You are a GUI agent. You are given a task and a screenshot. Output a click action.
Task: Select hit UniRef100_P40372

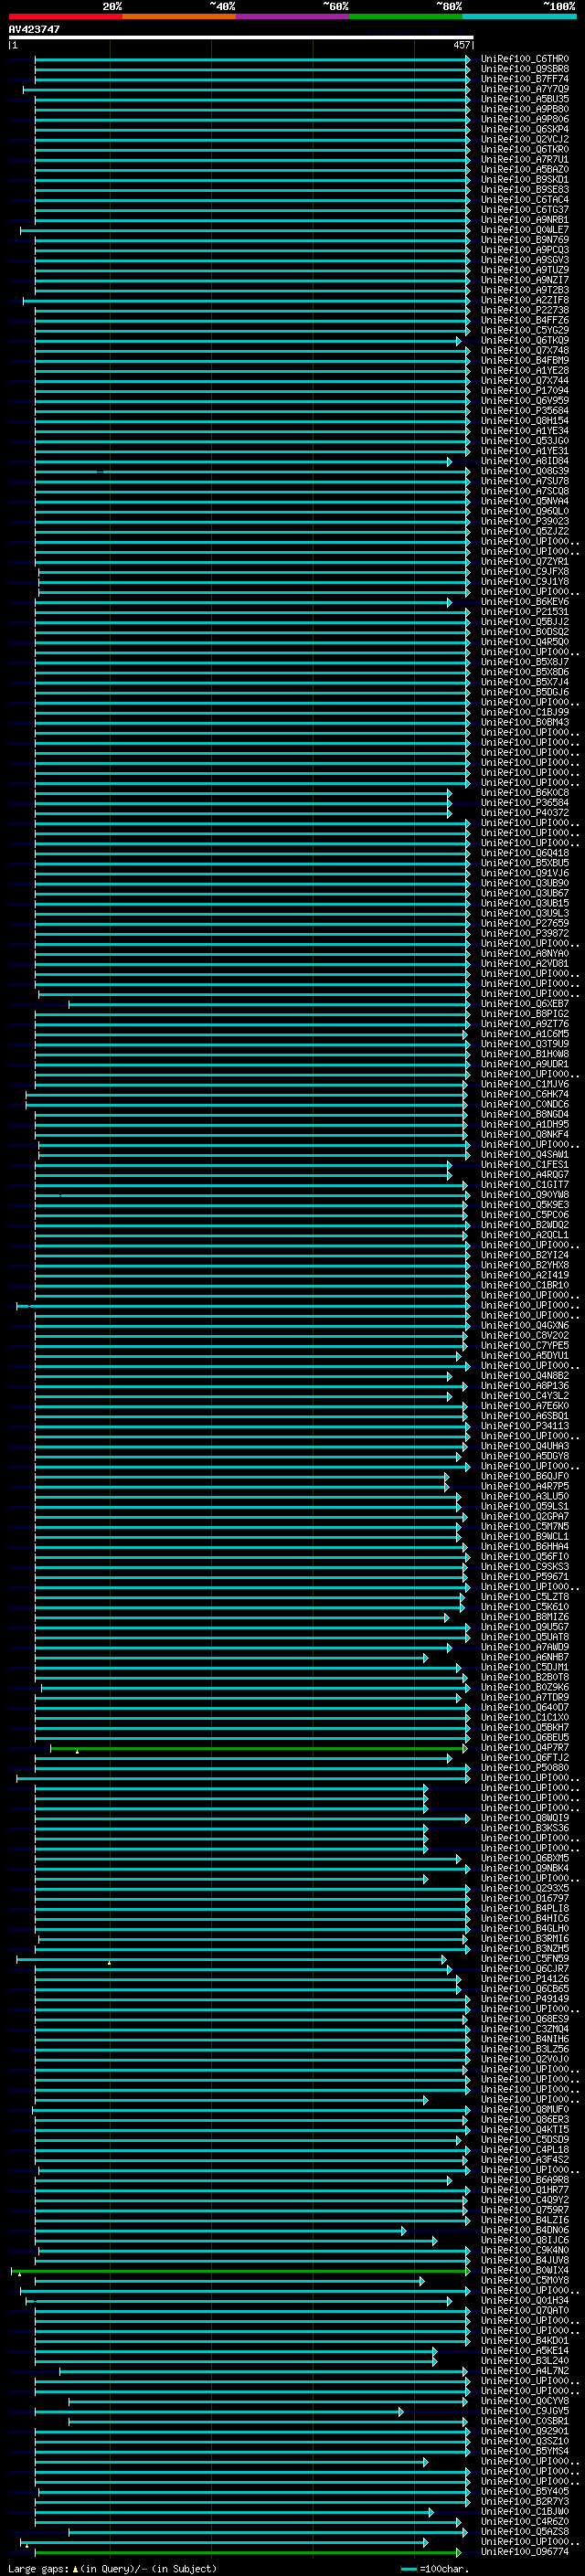(524, 813)
